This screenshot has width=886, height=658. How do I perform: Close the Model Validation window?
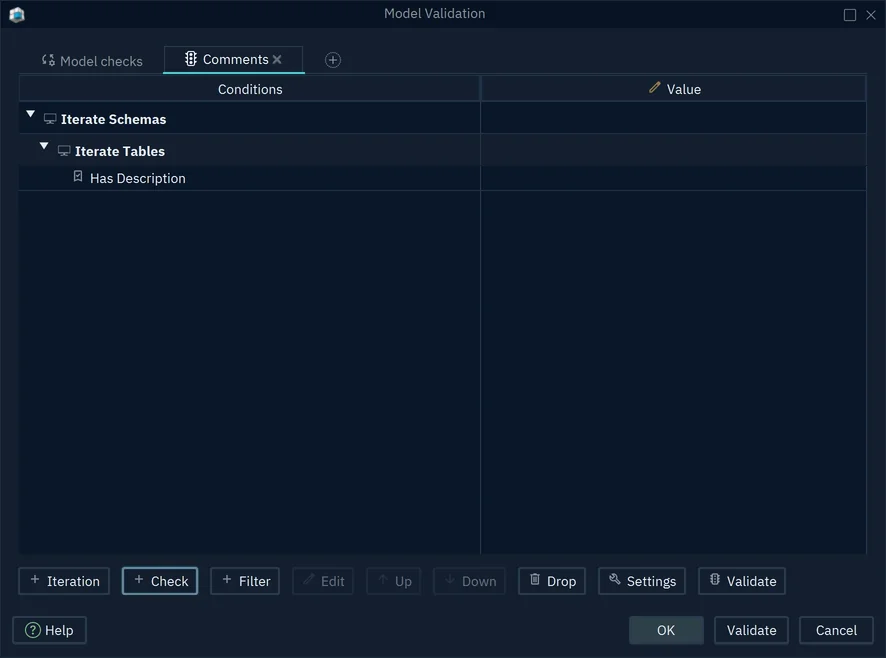[871, 15]
